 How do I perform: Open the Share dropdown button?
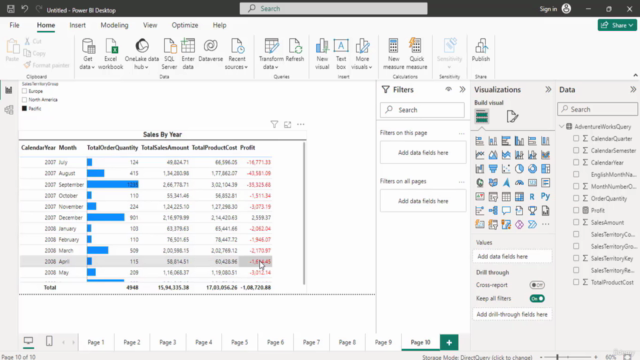click(x=617, y=25)
